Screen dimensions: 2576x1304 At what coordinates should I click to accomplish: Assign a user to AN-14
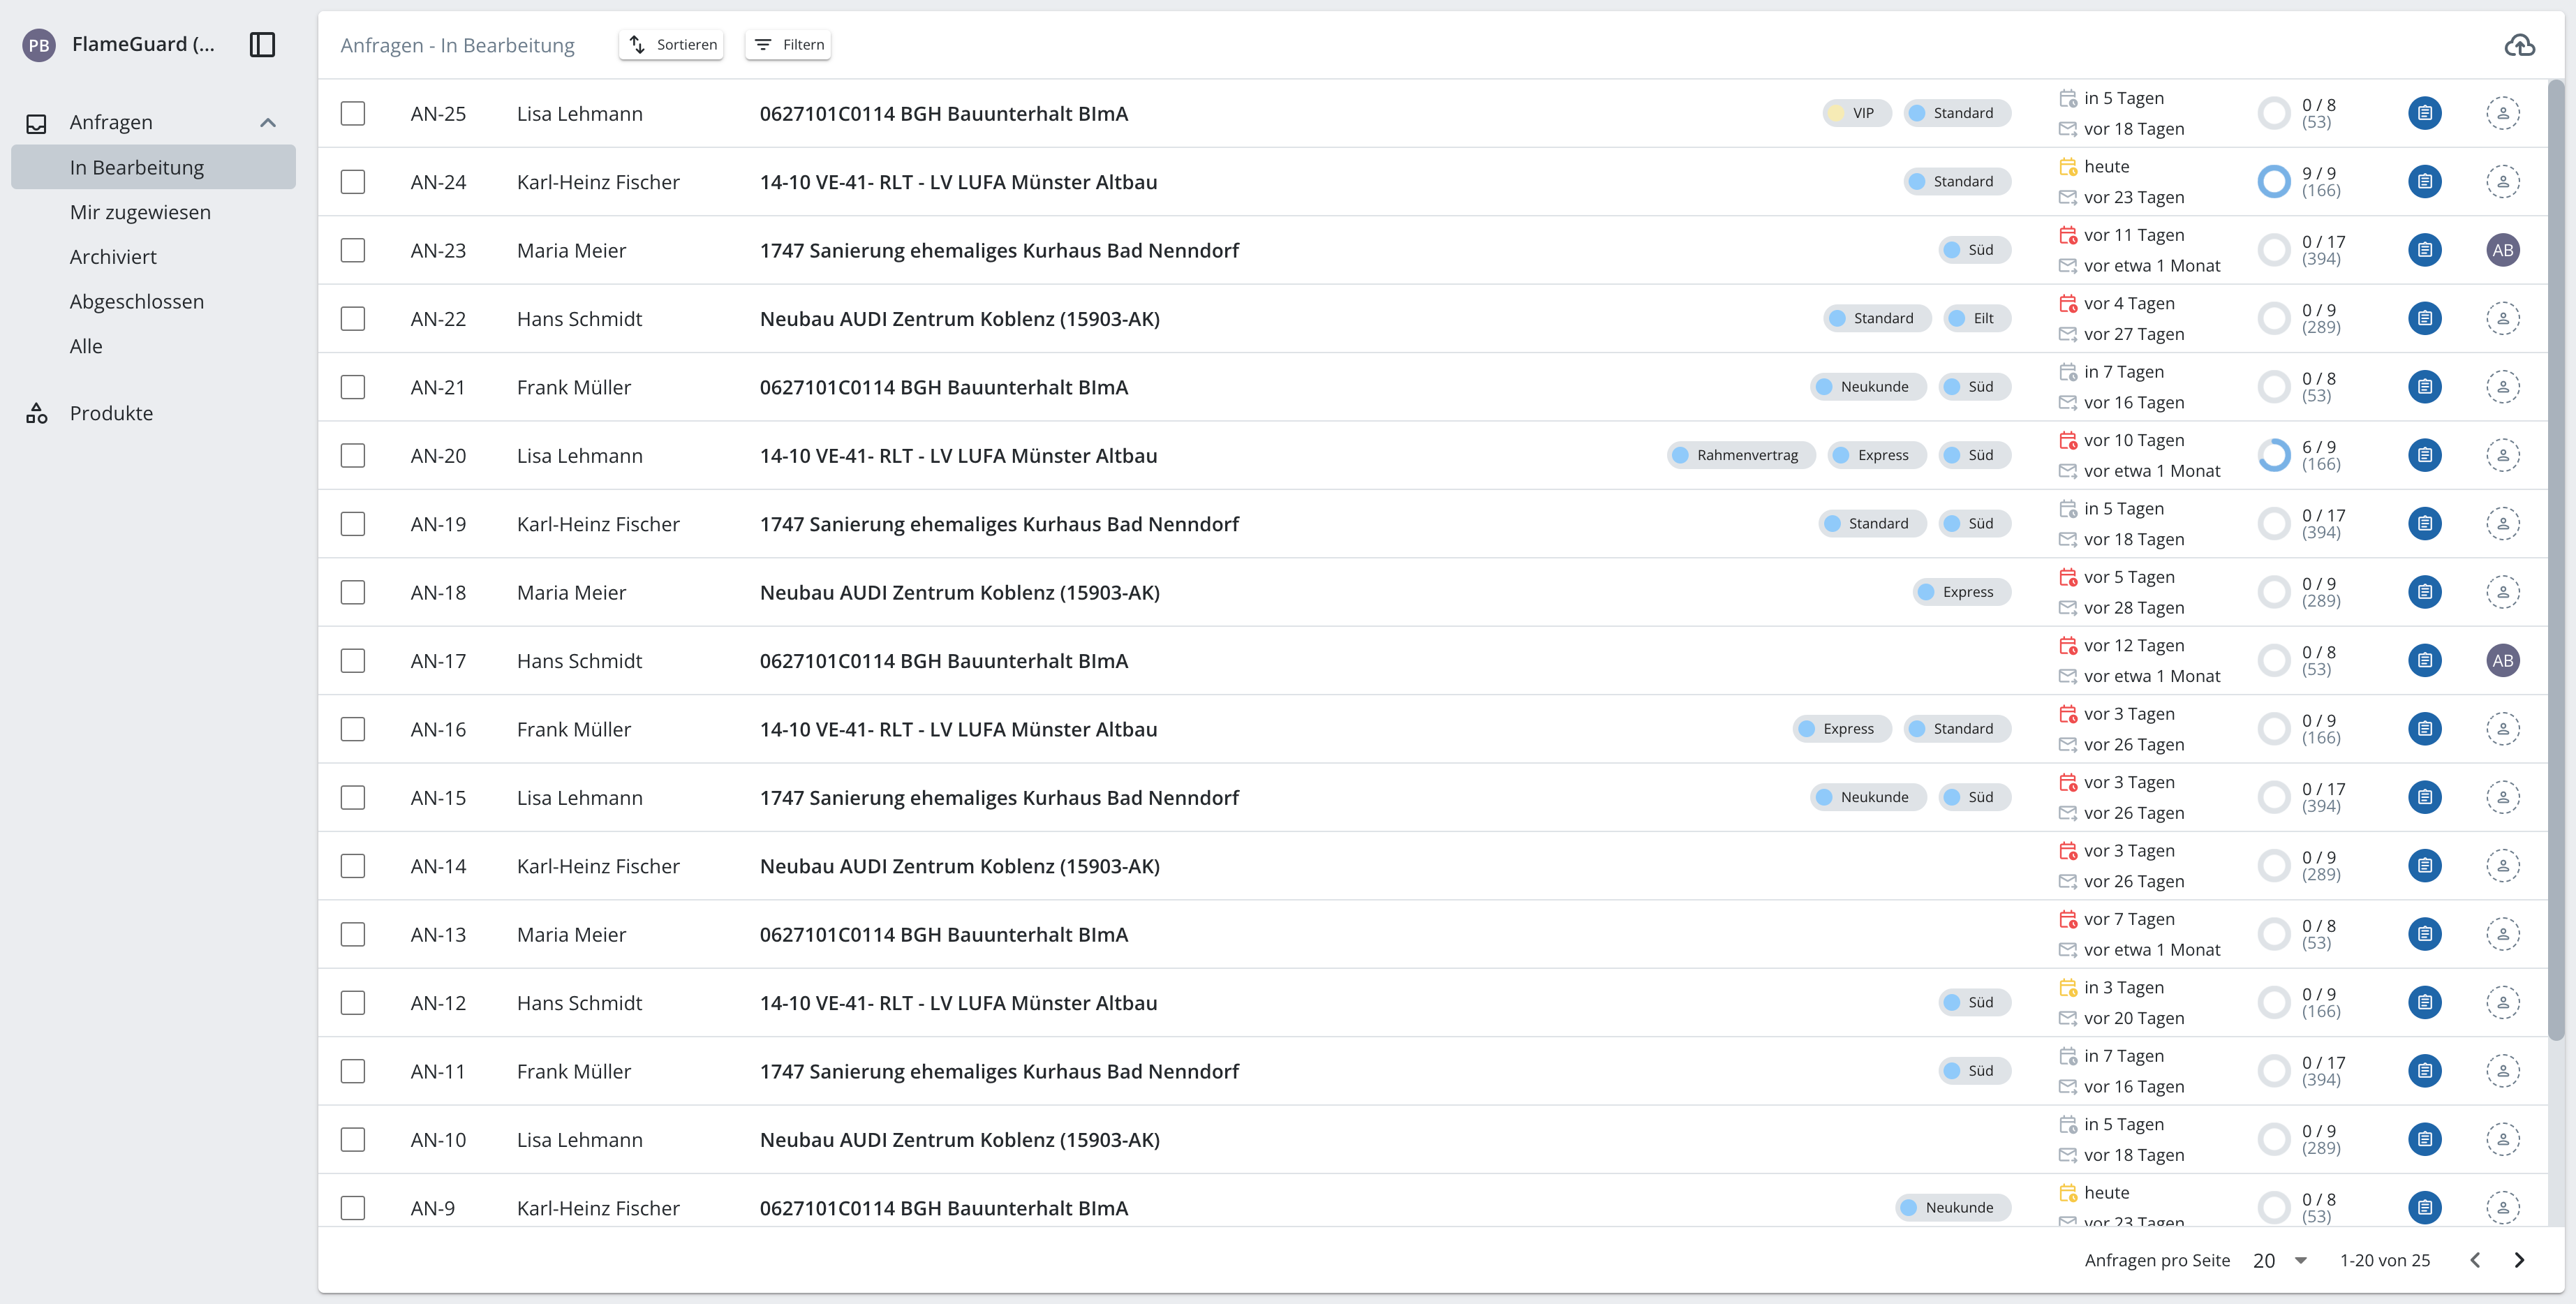click(x=2502, y=866)
